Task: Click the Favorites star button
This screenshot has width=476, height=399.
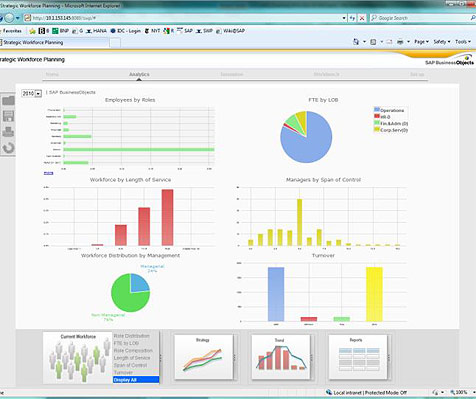Action: (12, 31)
